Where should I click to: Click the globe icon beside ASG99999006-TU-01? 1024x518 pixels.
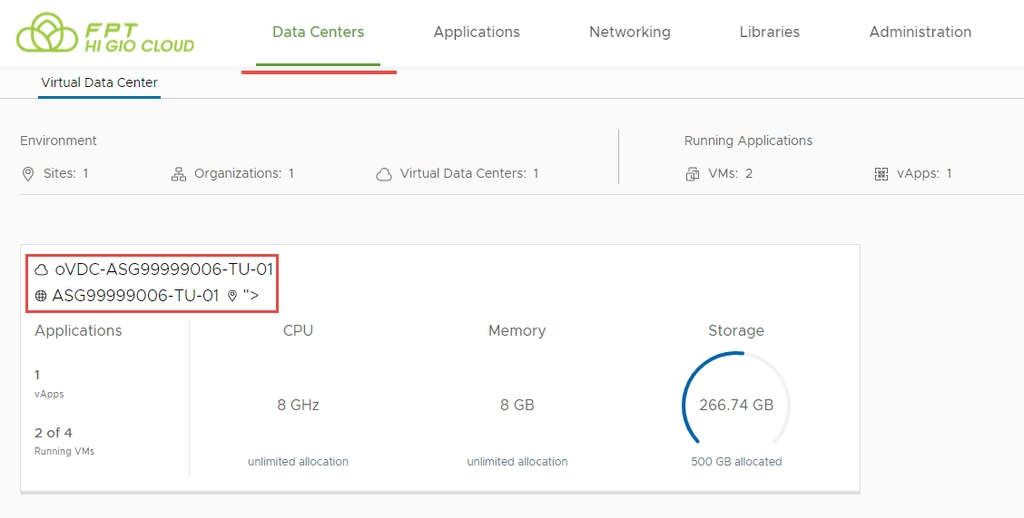(41, 296)
